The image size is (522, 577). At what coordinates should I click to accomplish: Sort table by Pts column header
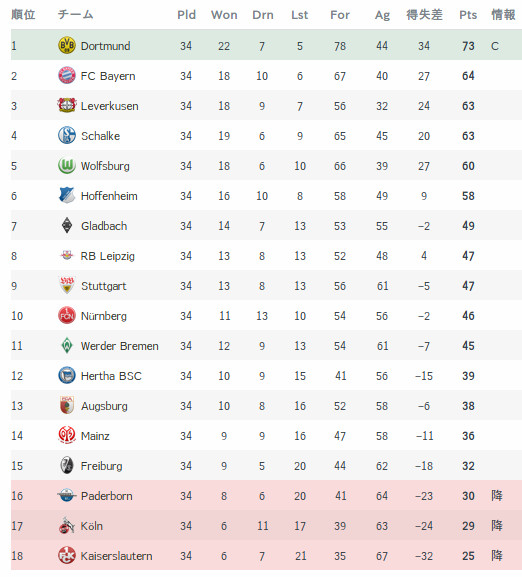coord(468,15)
